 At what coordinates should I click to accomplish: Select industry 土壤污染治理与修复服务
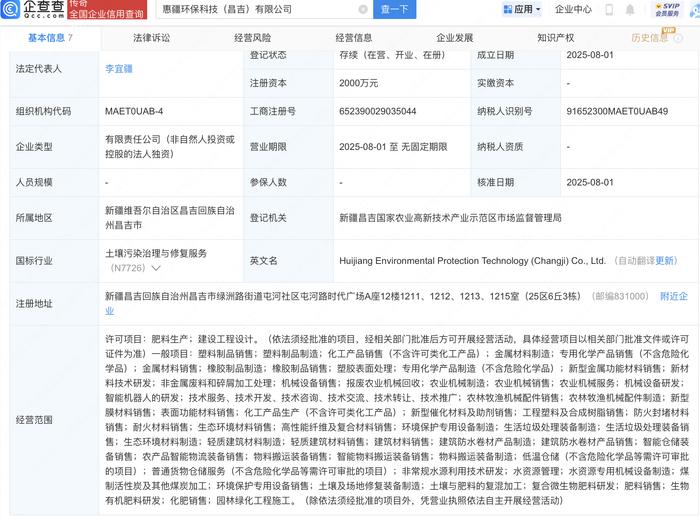point(156,254)
